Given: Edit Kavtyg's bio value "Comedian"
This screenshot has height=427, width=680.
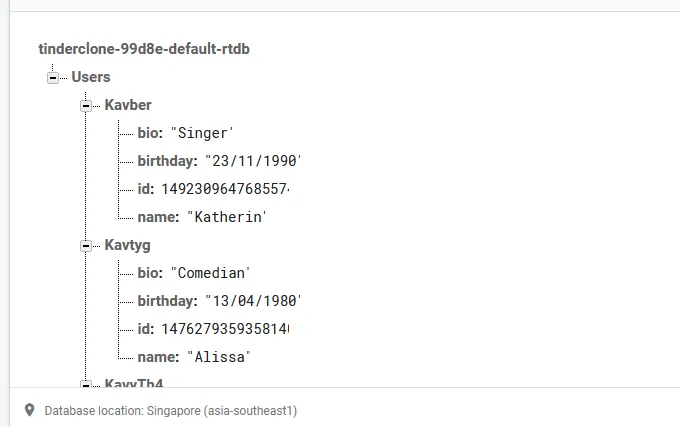Looking at the screenshot, I should pyautogui.click(x=210, y=273).
